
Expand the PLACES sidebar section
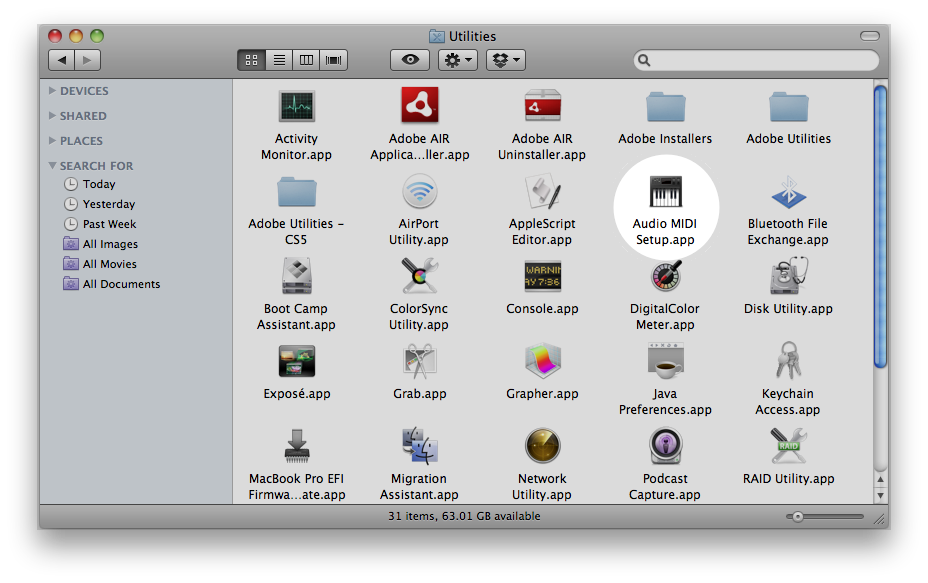coord(52,140)
